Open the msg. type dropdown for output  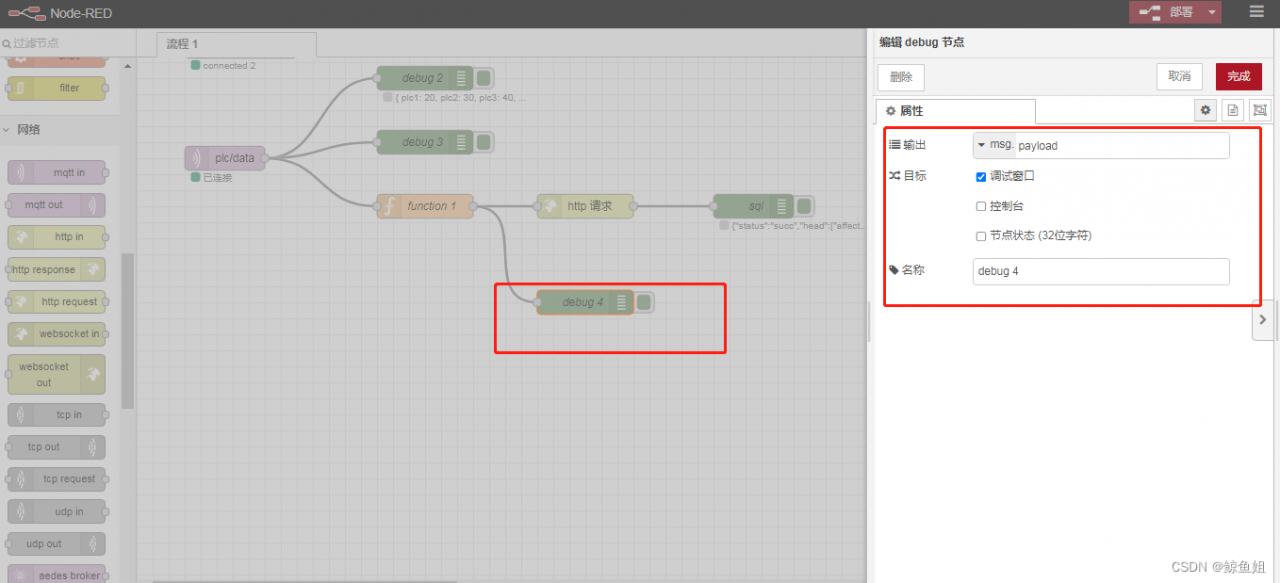point(994,145)
